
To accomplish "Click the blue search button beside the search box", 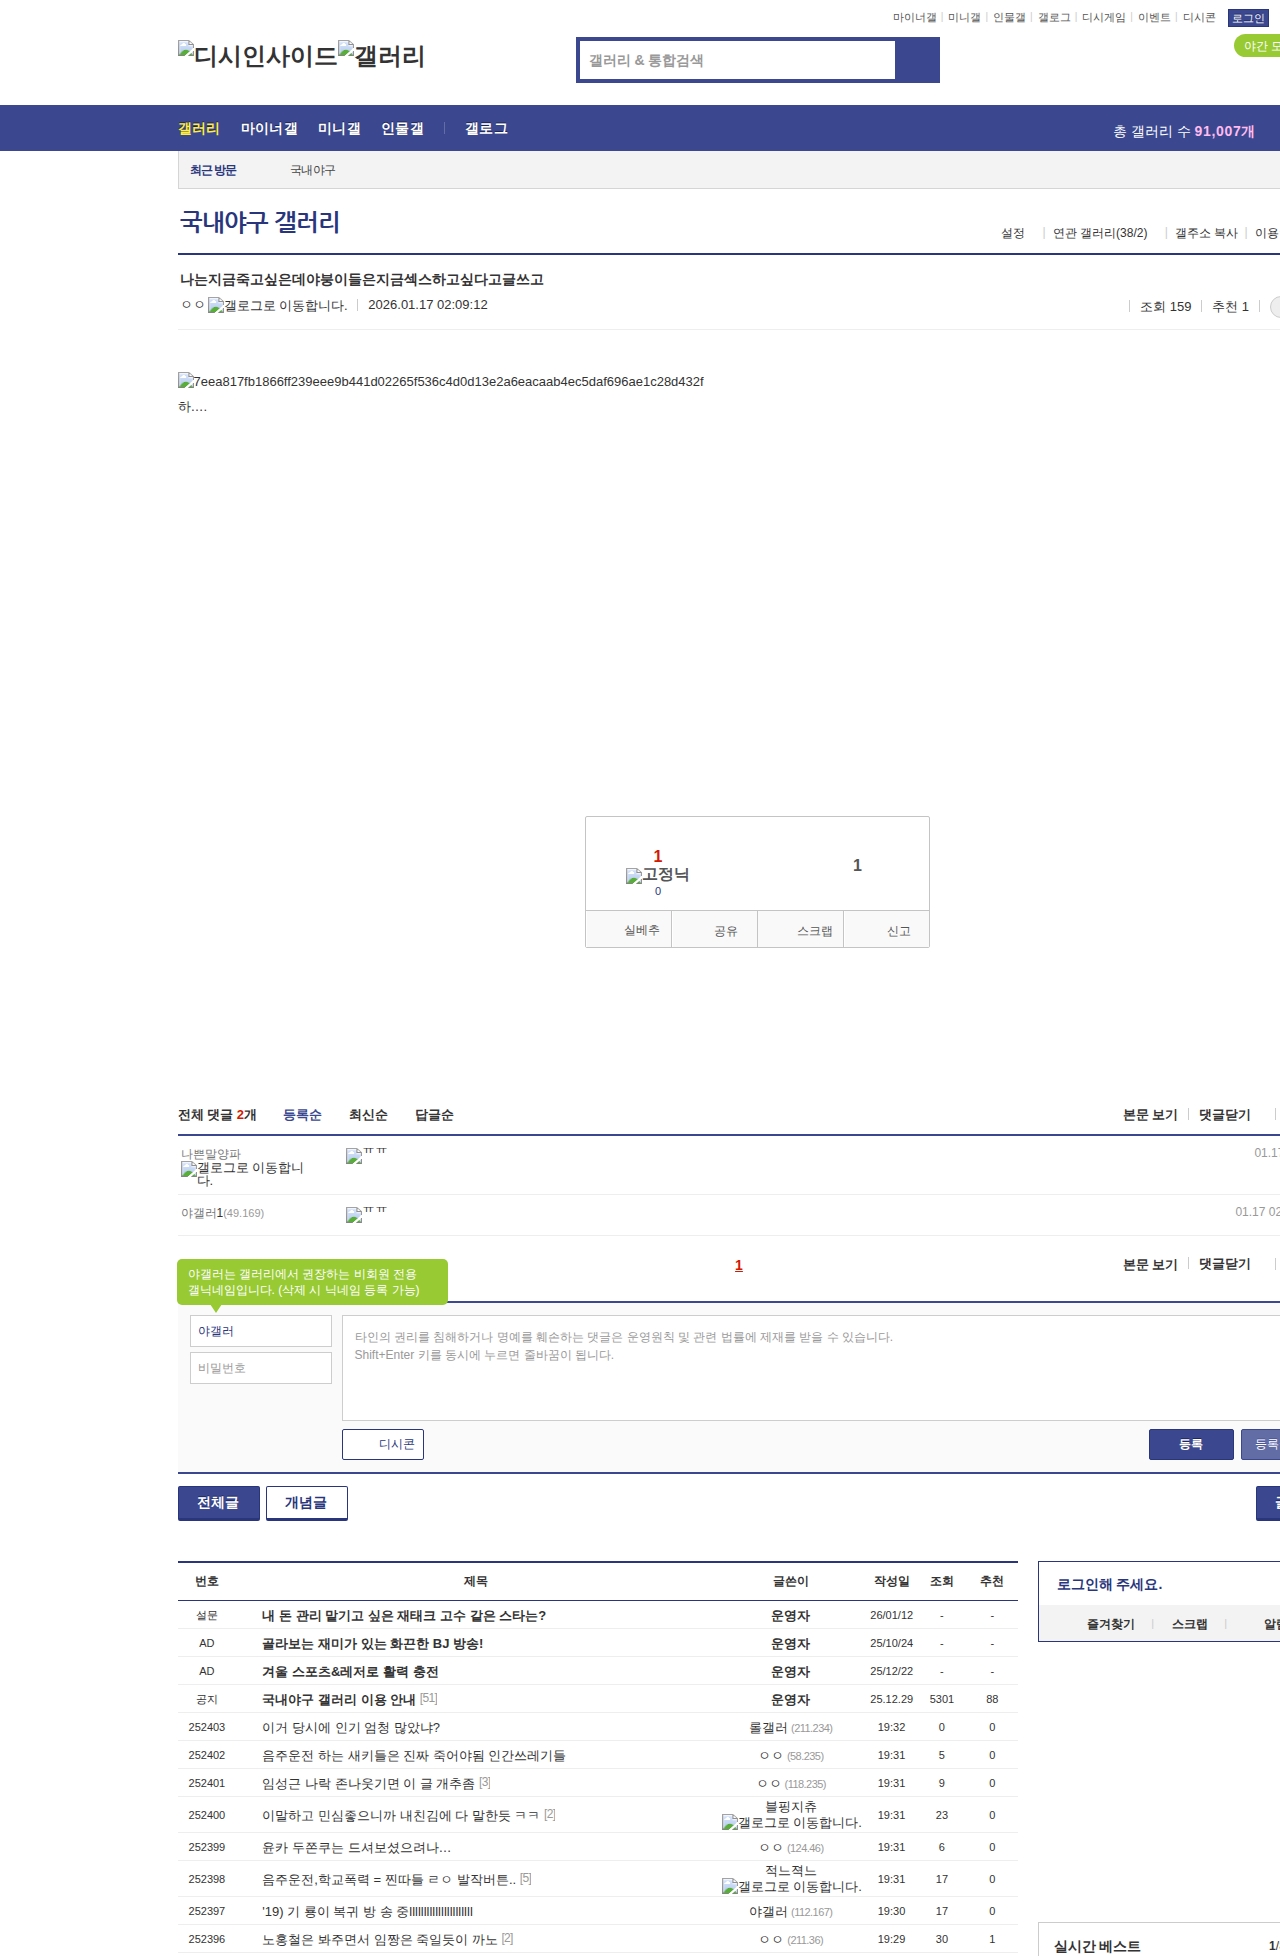I will click(x=917, y=60).
